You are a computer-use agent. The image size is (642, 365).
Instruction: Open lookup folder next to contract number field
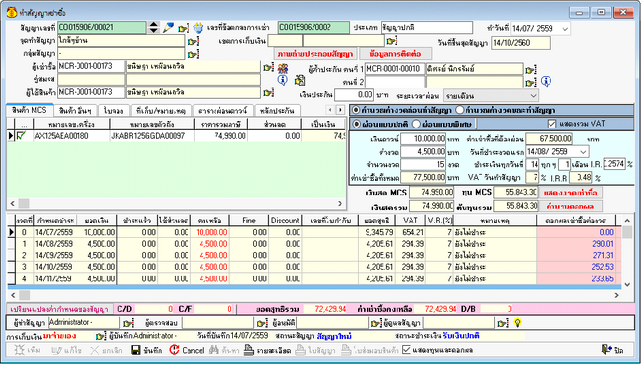[183, 28]
